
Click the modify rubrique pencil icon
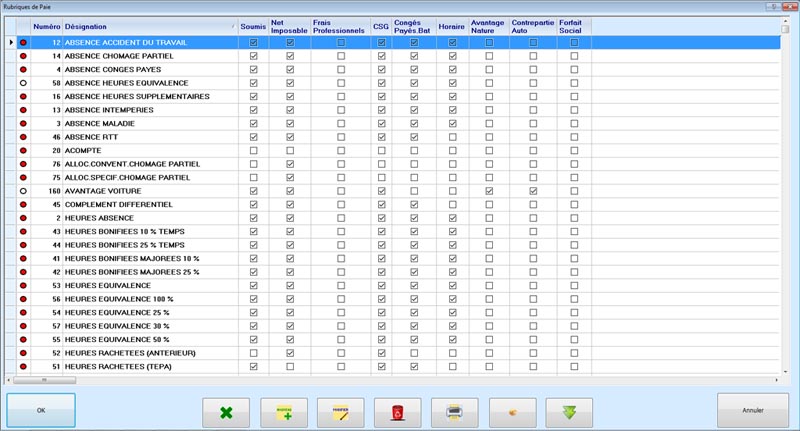340,411
